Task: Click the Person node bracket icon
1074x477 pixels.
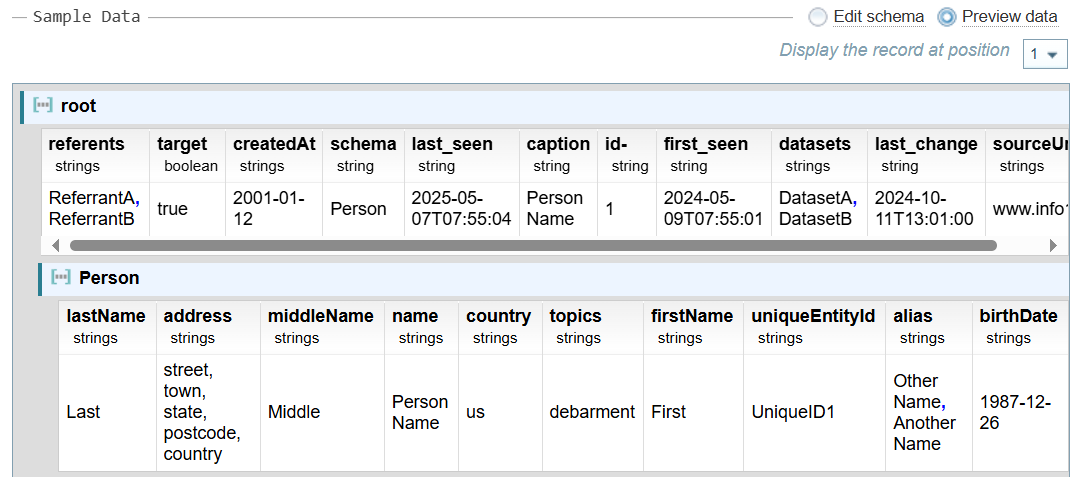Action: tap(61, 278)
